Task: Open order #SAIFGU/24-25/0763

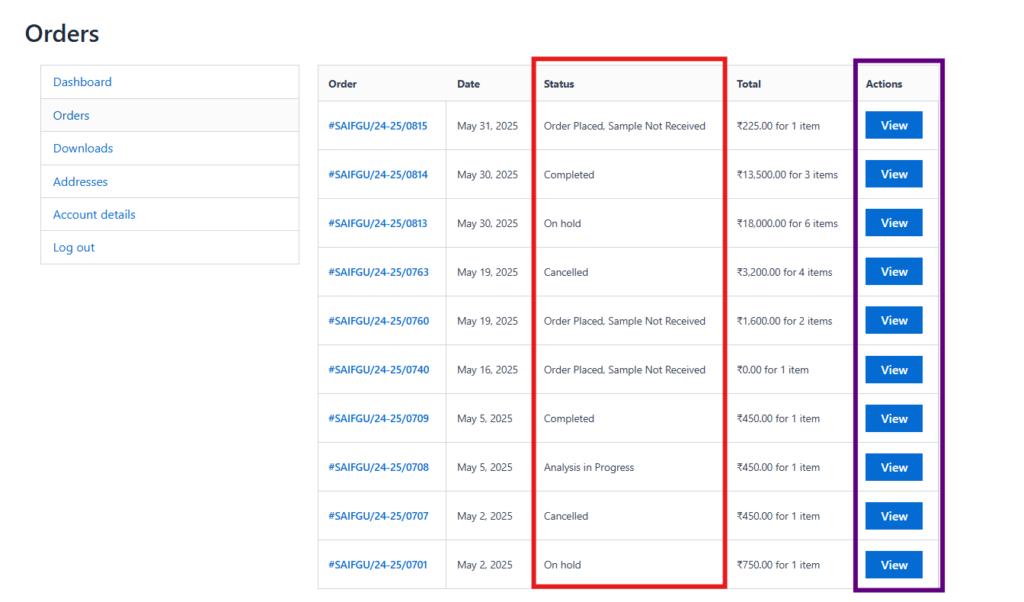Action: point(379,272)
